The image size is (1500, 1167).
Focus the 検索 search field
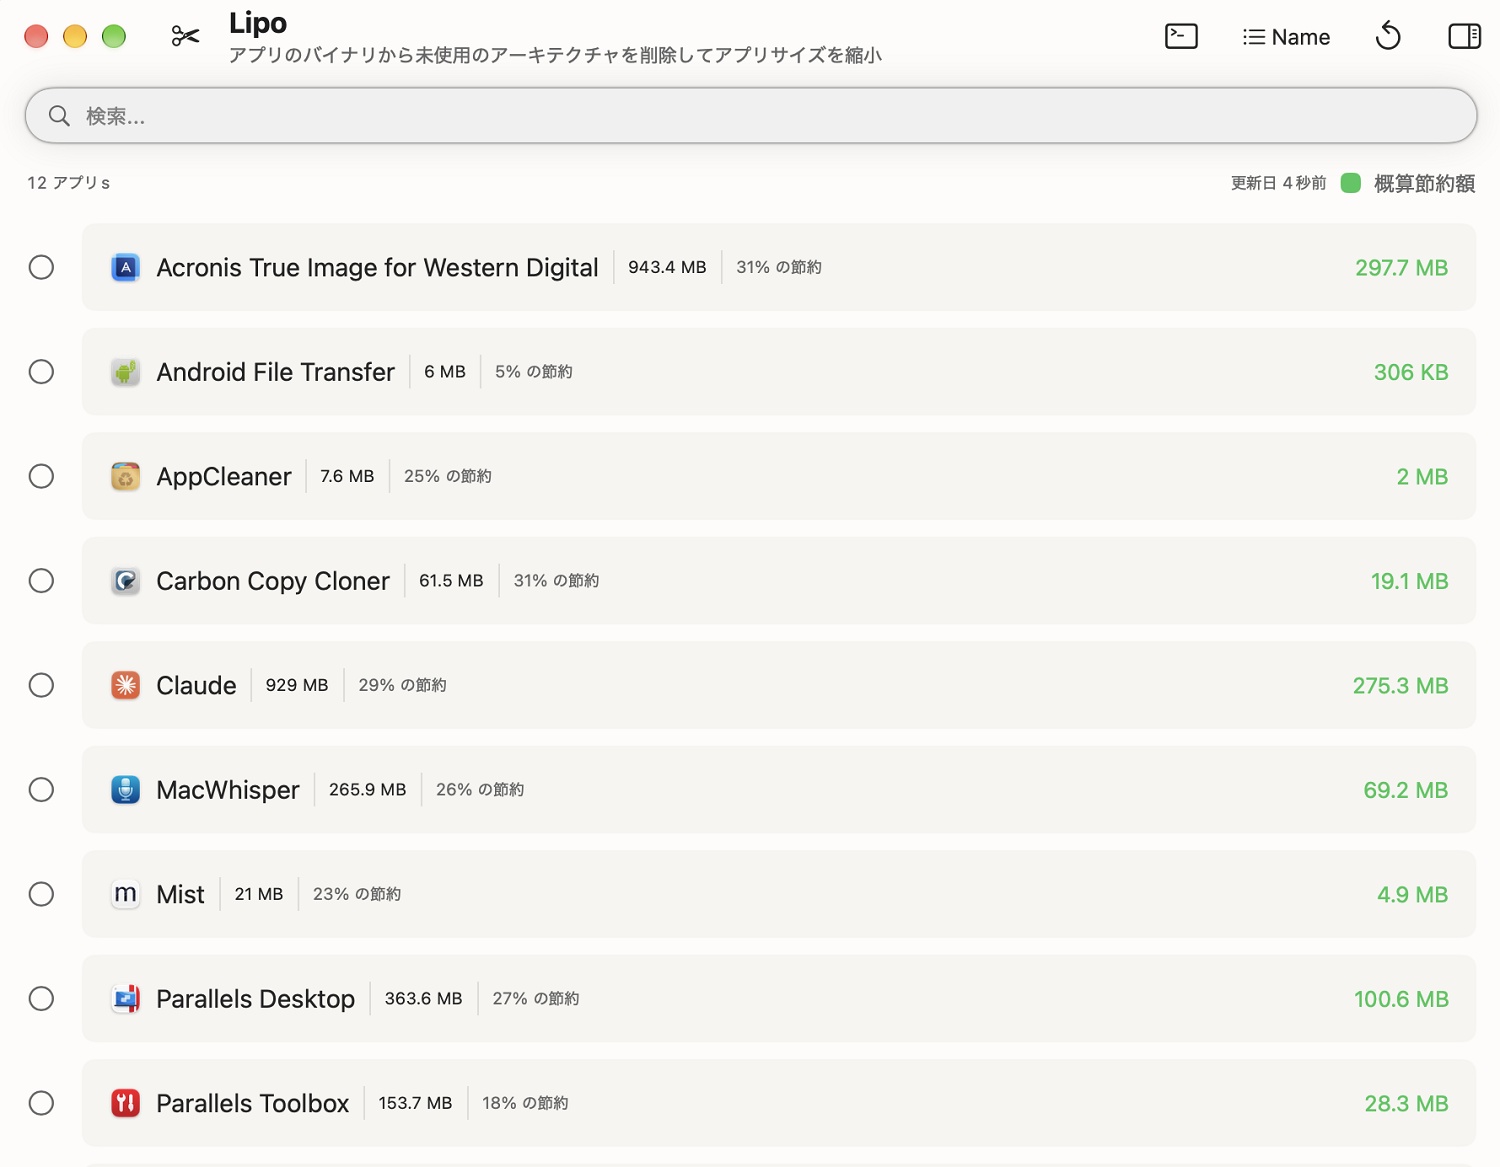751,116
